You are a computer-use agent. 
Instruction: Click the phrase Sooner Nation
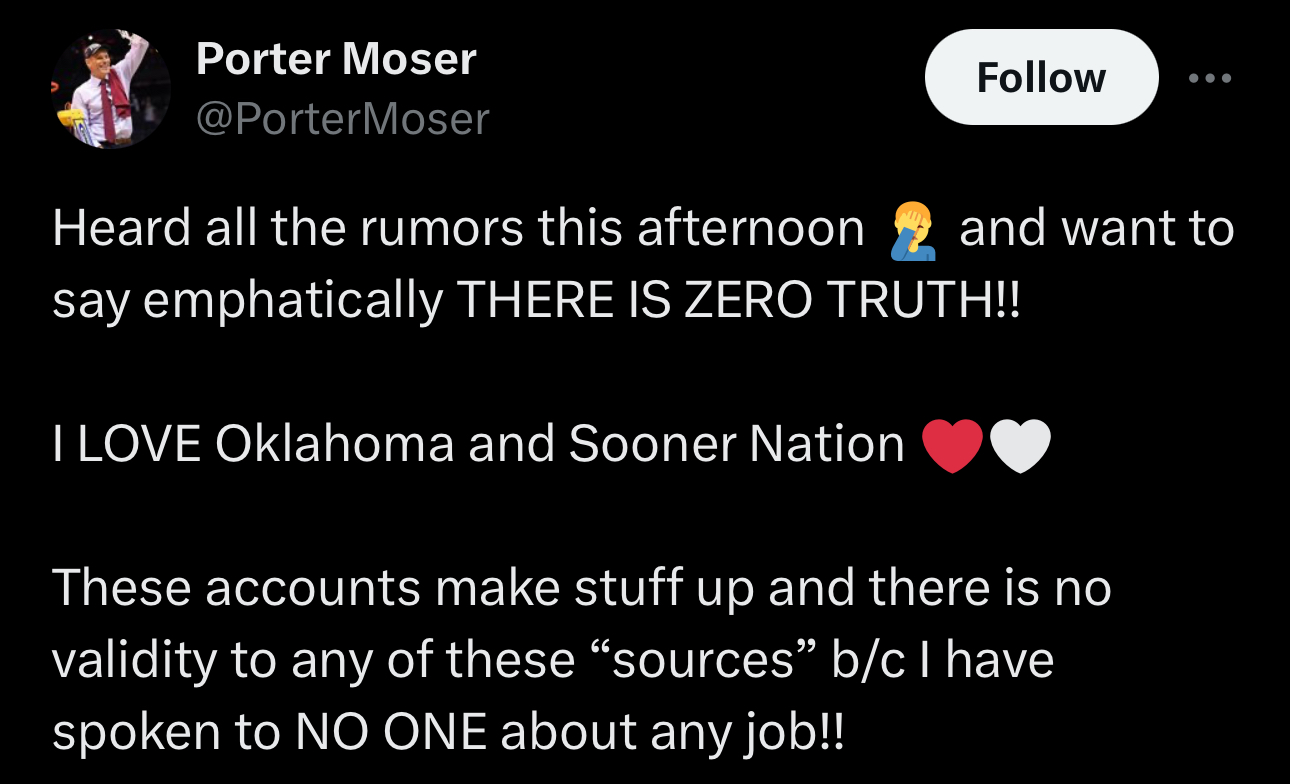[x=736, y=445]
